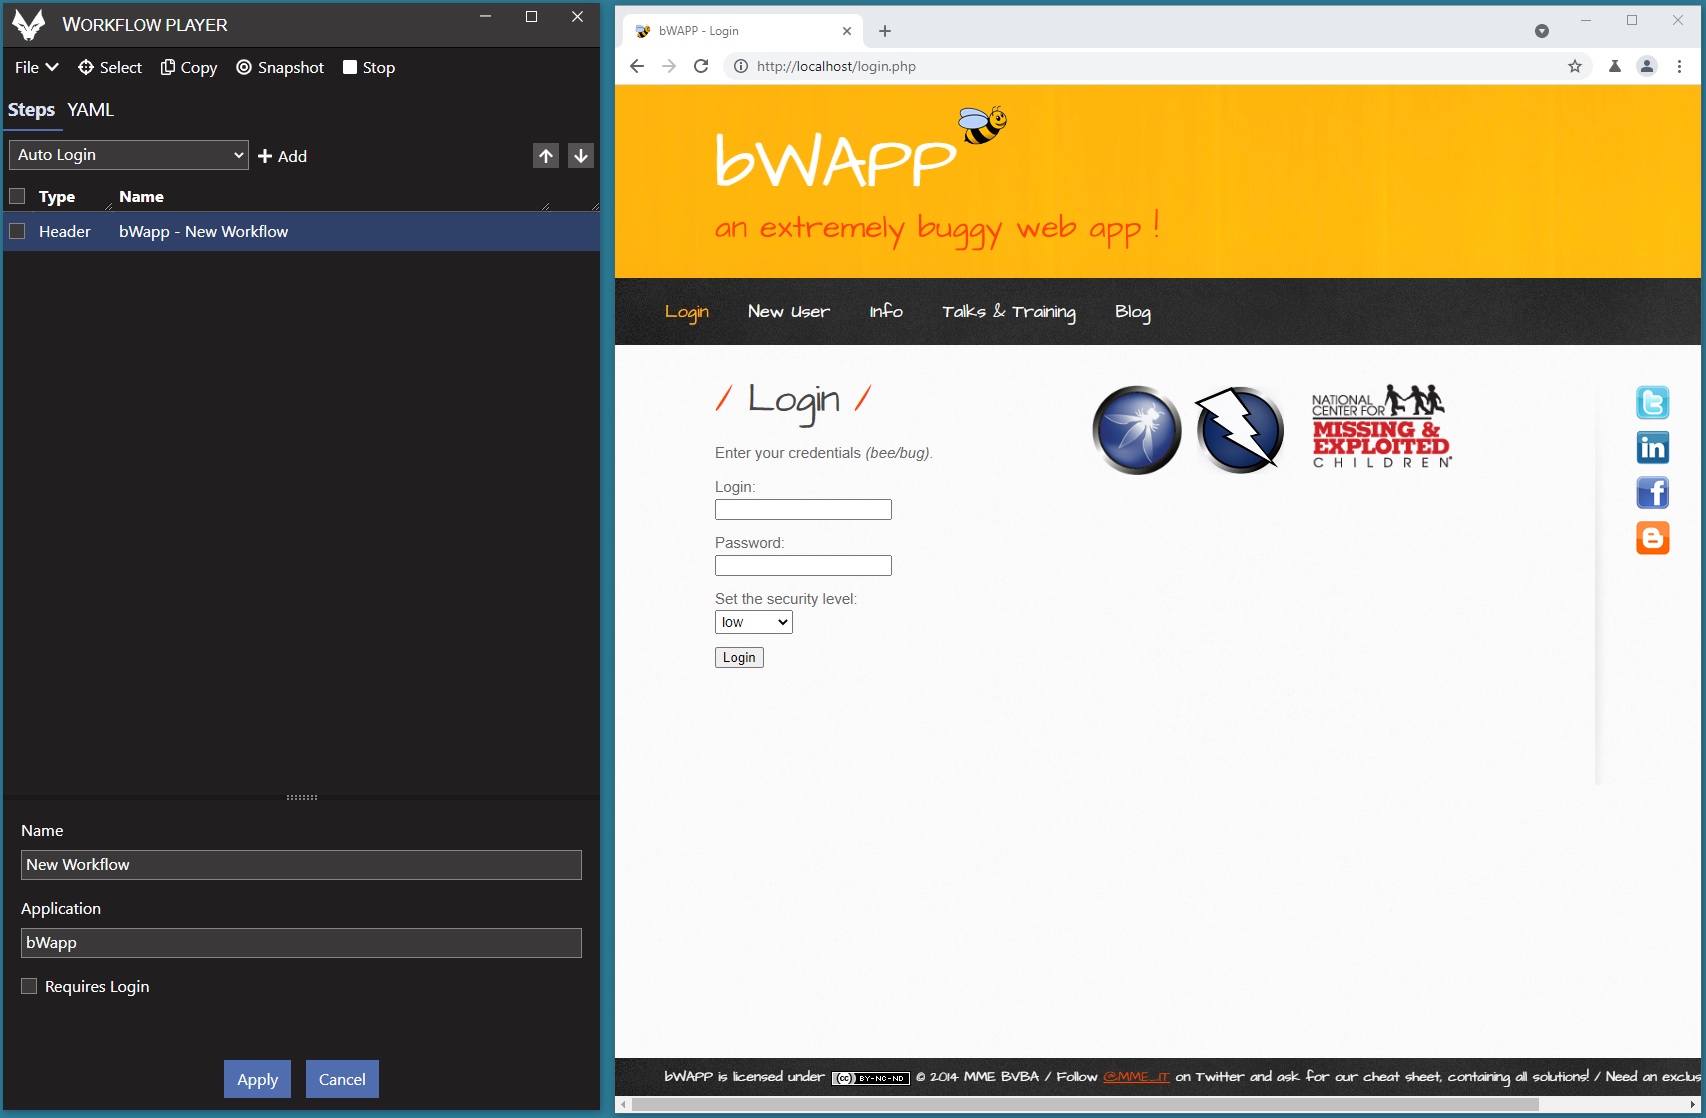1706x1118 pixels.
Task: Click the Copy toolbar button
Action: [189, 67]
